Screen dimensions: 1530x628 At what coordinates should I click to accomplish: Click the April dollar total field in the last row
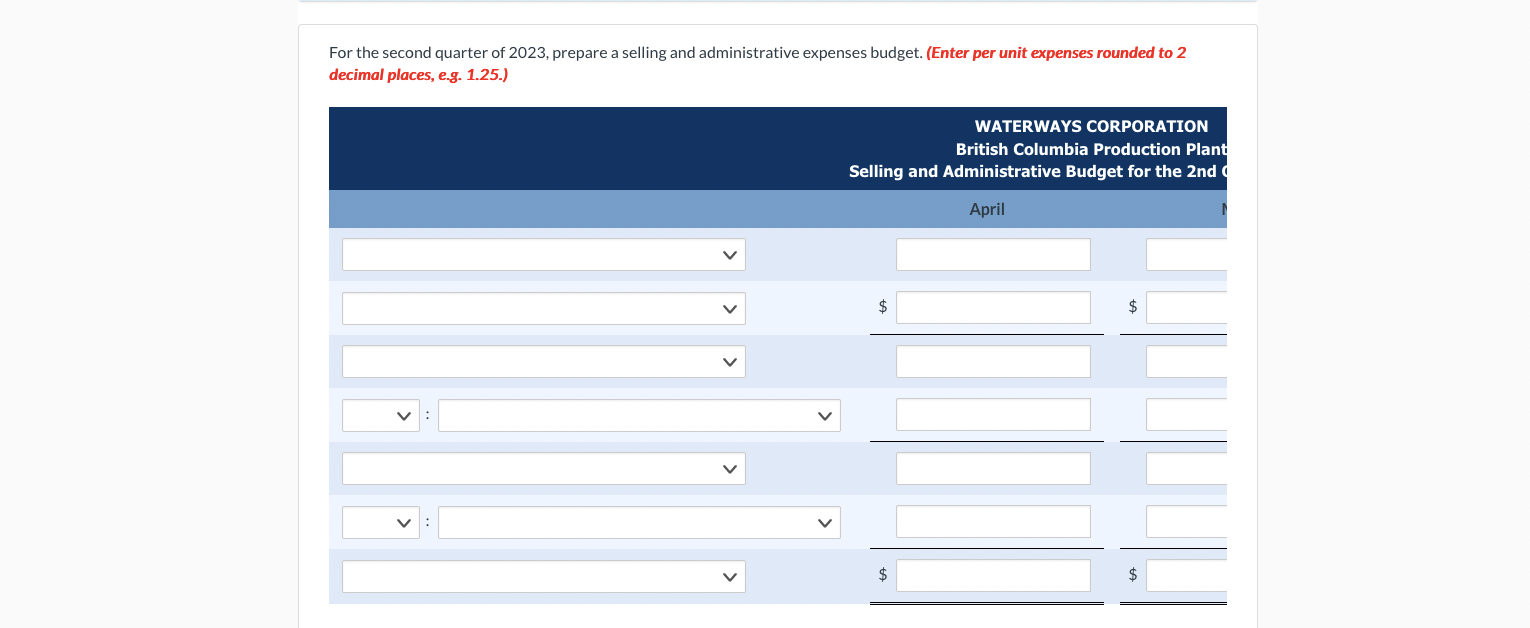pos(993,575)
